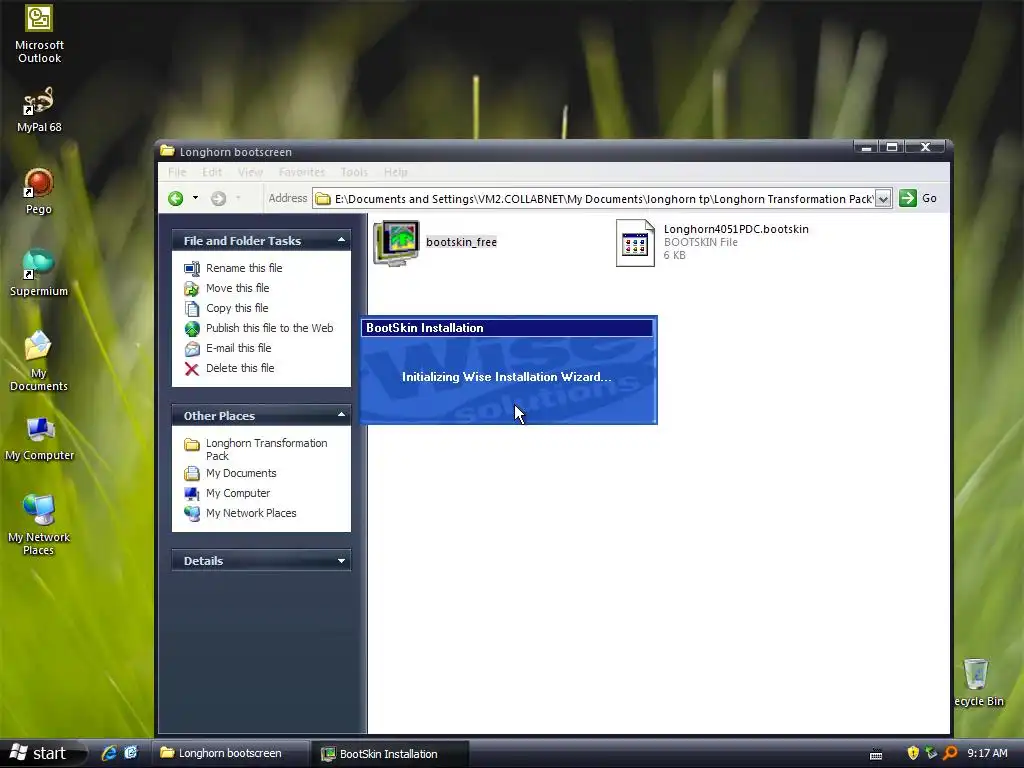Click the green Go arrow button
This screenshot has width=1024, height=768.
tap(908, 199)
